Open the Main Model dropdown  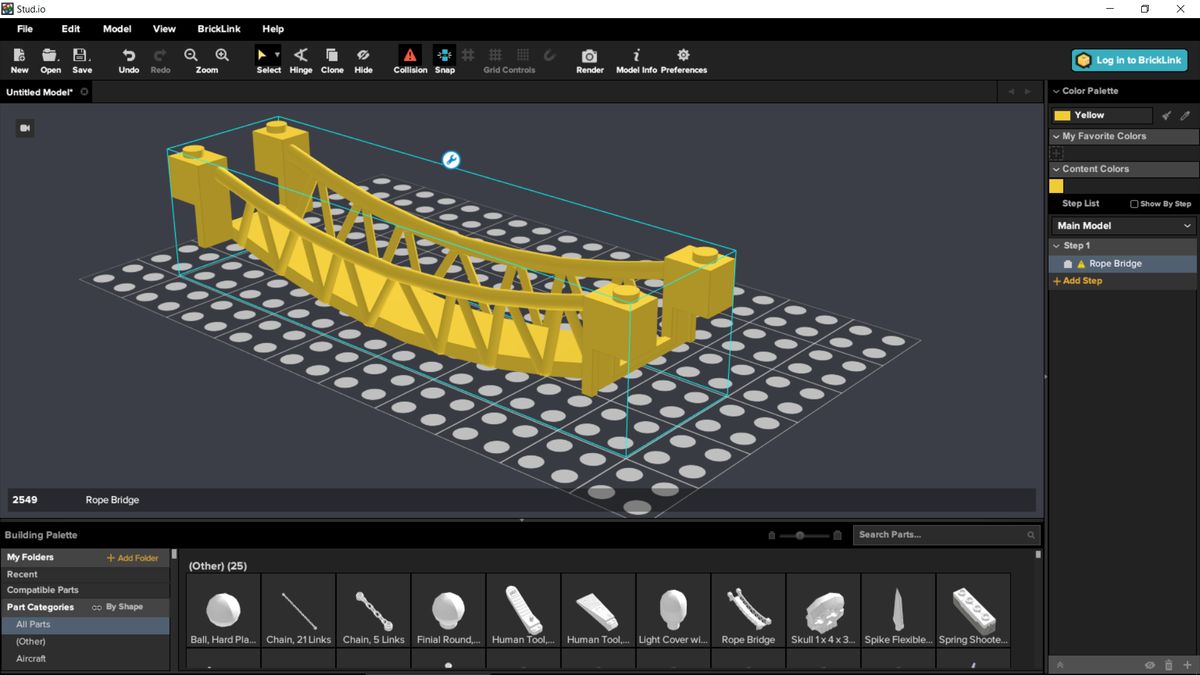1122,225
